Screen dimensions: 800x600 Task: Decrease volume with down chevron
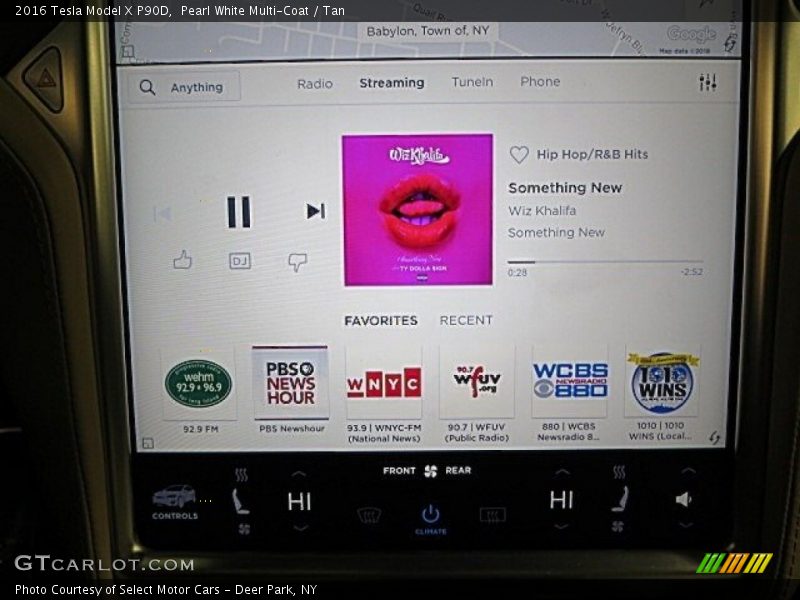(x=686, y=524)
